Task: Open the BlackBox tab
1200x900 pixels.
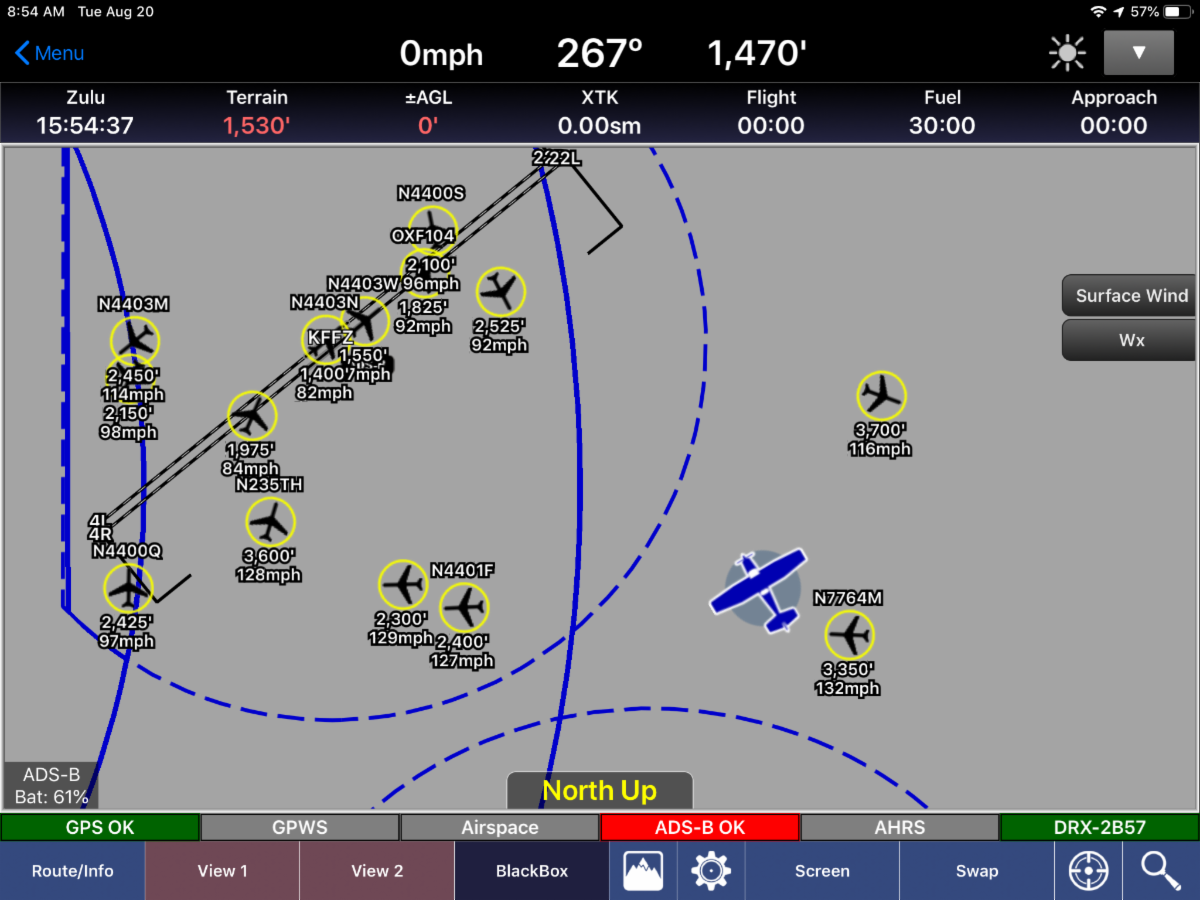Action: pos(532,871)
